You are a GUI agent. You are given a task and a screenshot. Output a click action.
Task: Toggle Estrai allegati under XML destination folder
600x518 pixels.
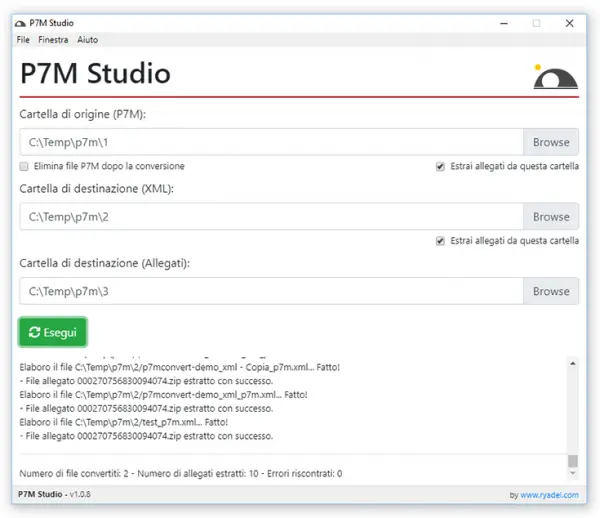[x=440, y=241]
